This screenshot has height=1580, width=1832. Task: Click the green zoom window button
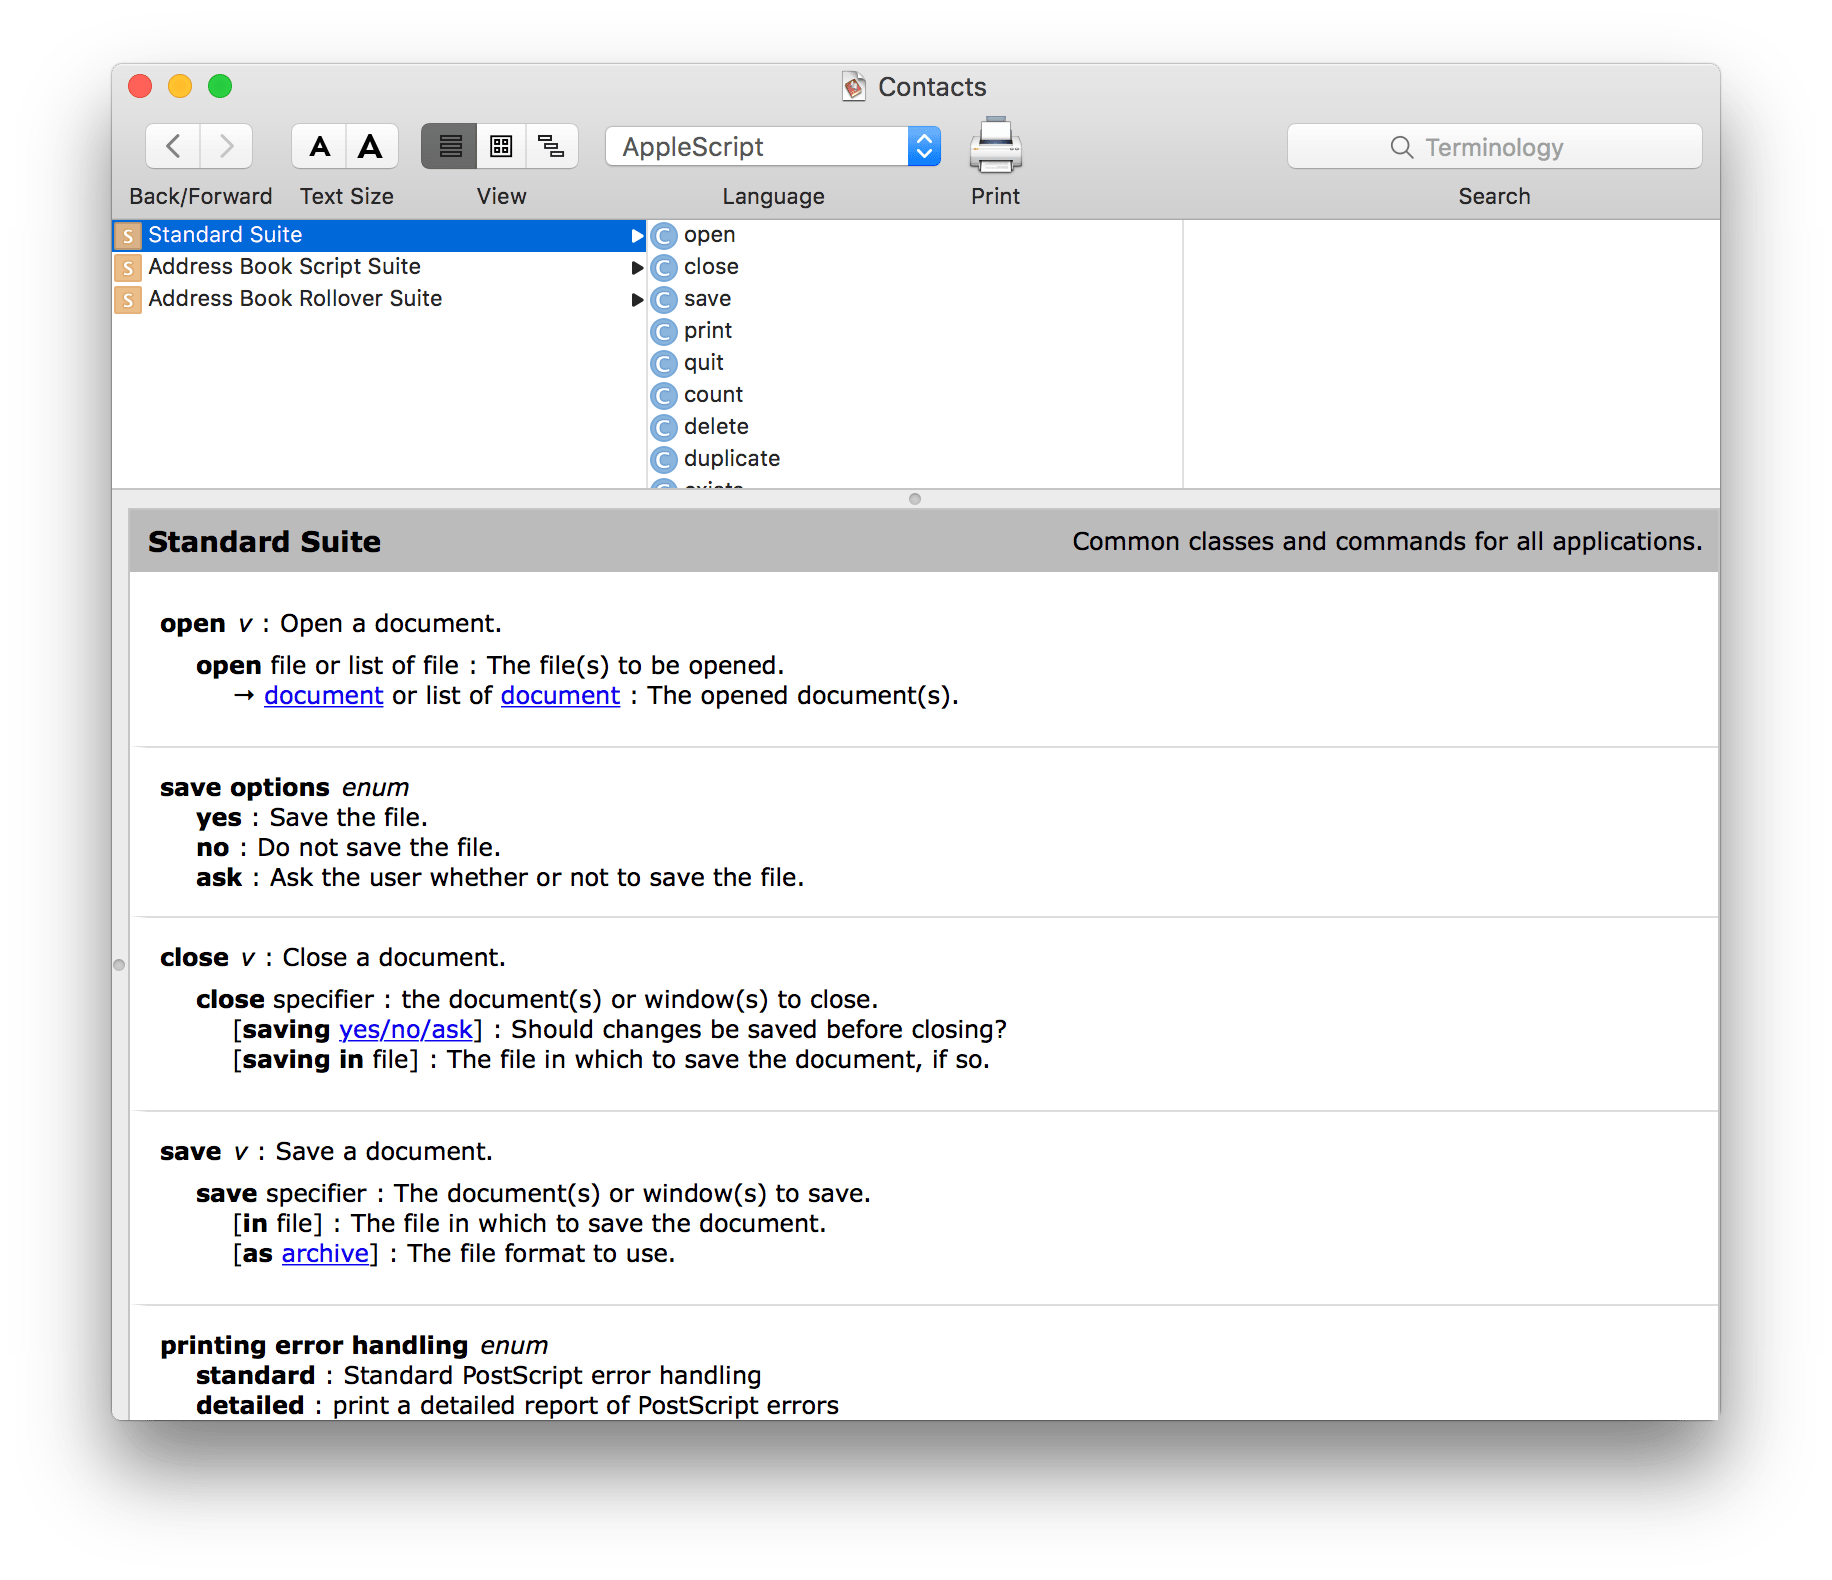(x=220, y=87)
